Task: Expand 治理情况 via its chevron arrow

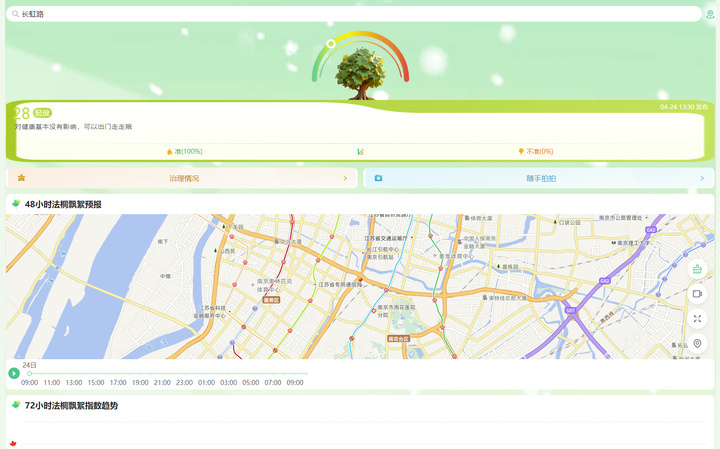Action: point(345,178)
